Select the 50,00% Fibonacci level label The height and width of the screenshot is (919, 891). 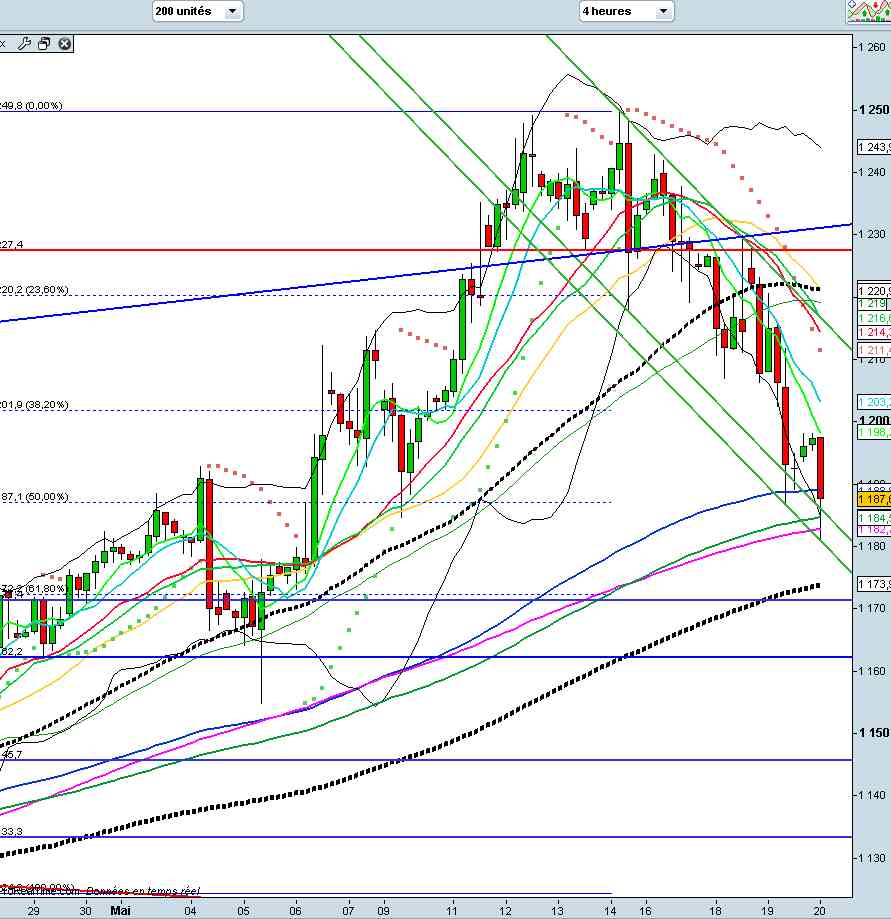36,497
